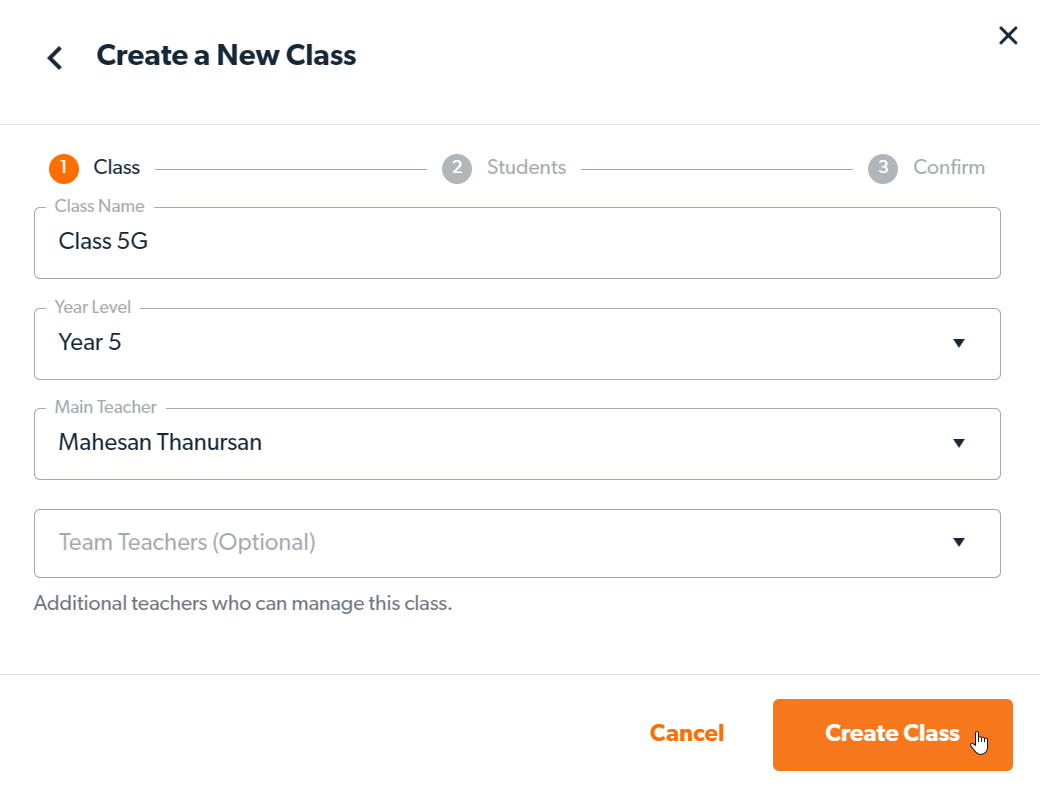1040x791 pixels.
Task: Jump to the Confirm step label
Action: click(x=948, y=168)
